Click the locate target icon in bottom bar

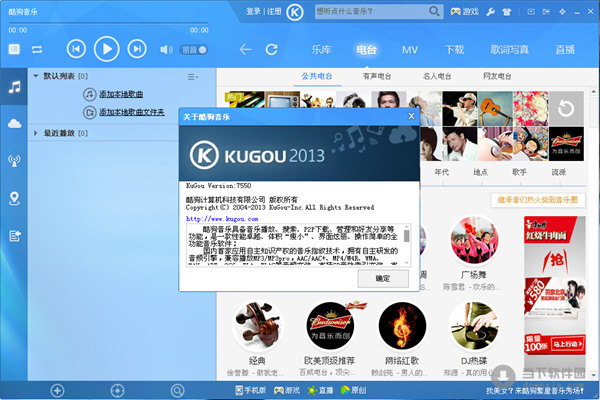point(117,391)
